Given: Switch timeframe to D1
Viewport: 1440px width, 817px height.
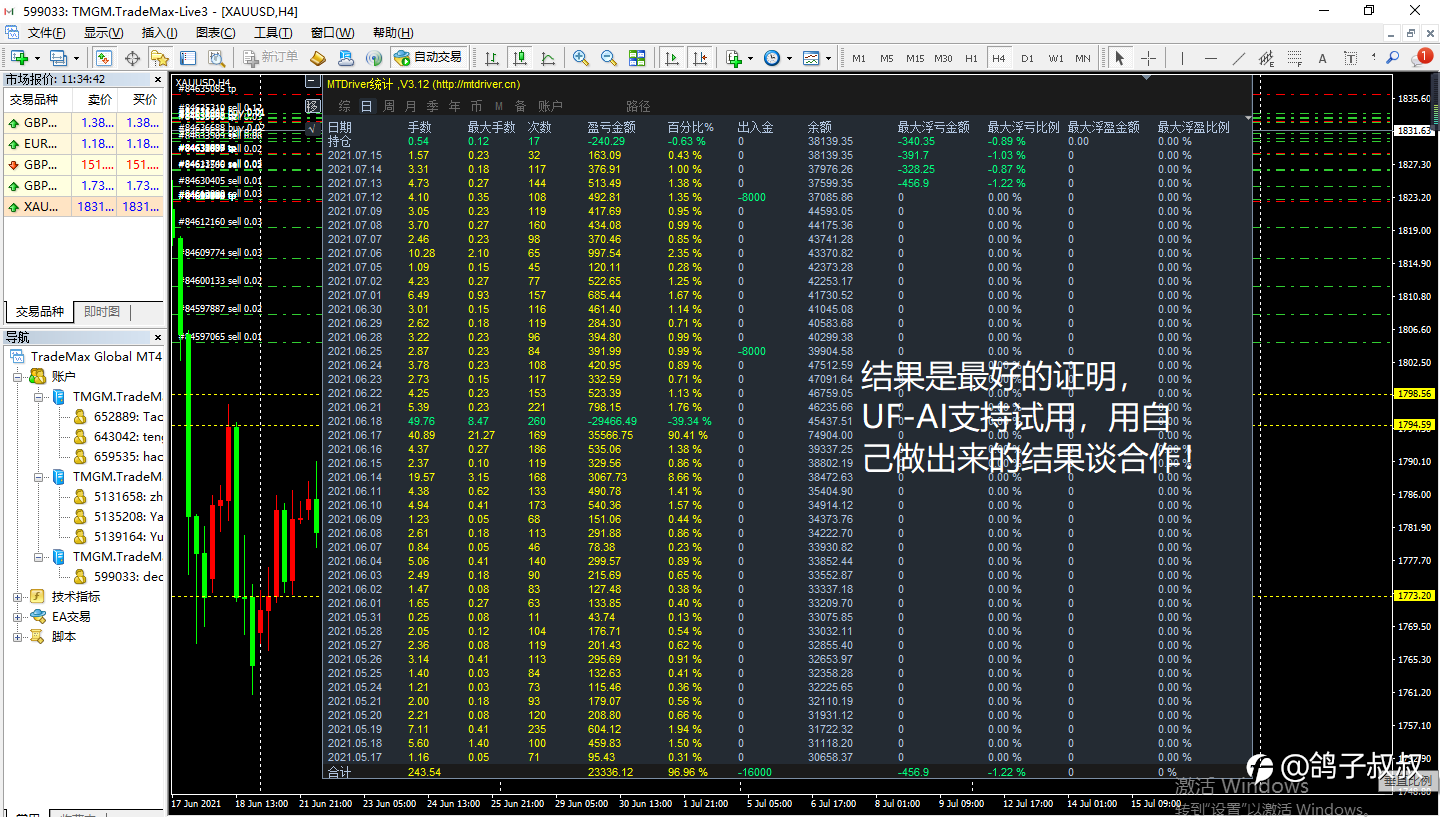Looking at the screenshot, I should point(1027,58).
